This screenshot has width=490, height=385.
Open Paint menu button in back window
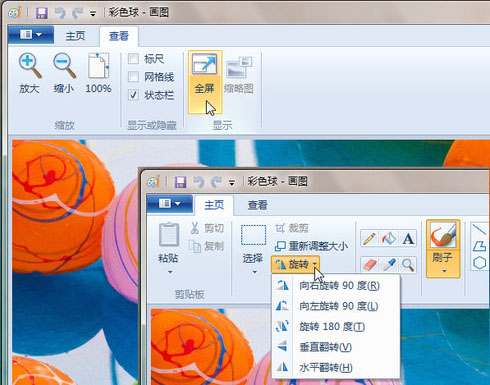(31, 35)
